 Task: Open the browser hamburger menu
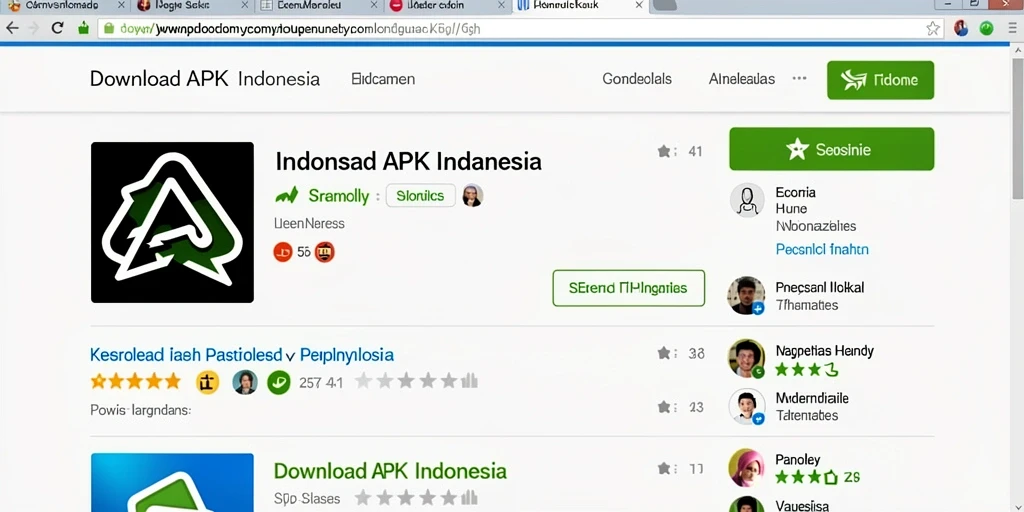(1012, 28)
